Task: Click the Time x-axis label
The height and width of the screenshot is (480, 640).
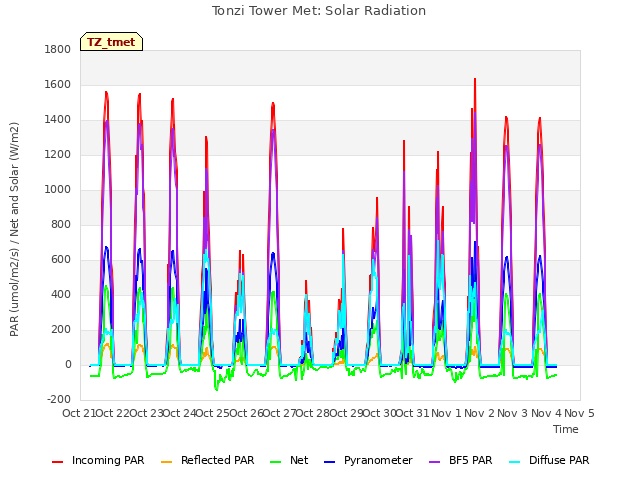Action: click(x=566, y=429)
